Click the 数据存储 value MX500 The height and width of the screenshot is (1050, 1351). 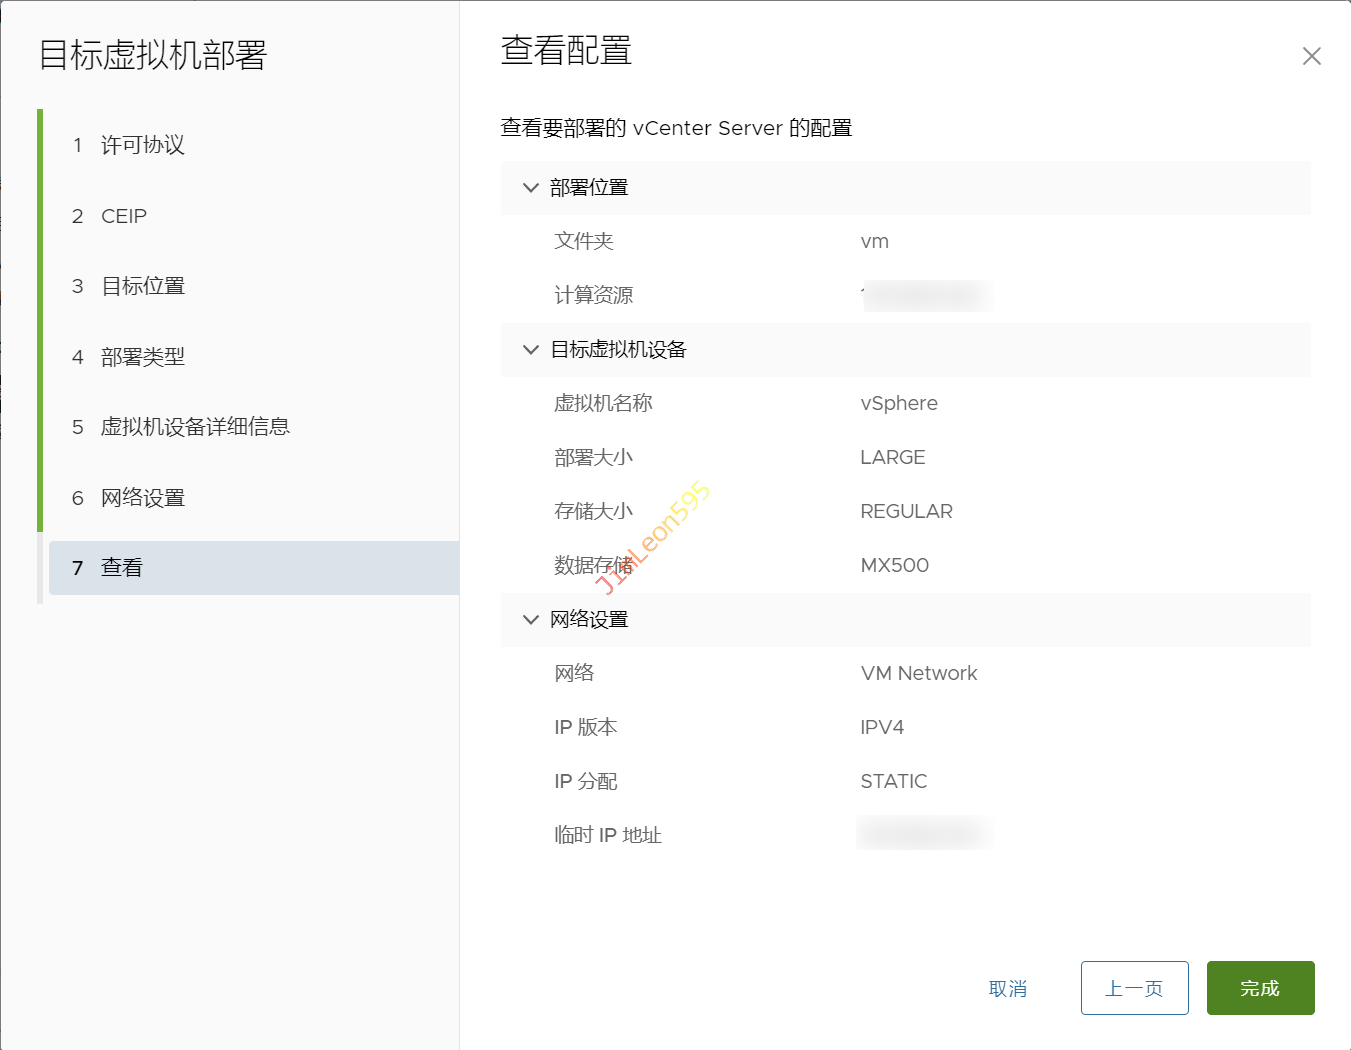[x=894, y=565]
